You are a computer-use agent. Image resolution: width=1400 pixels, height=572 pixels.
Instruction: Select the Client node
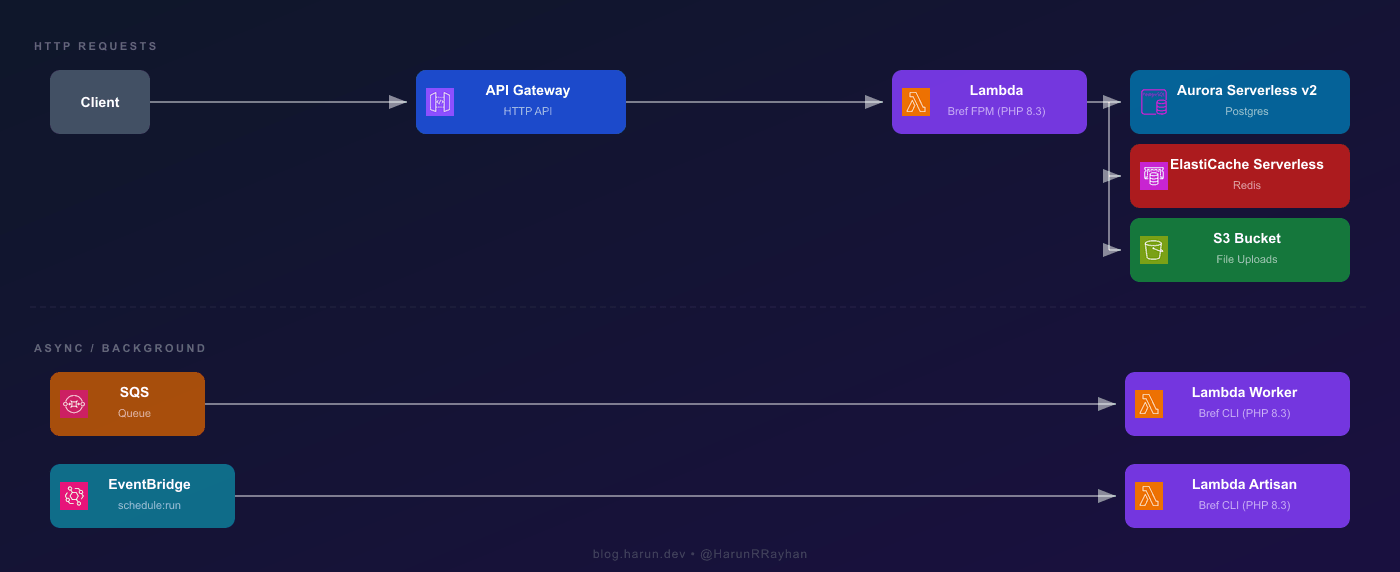coord(100,102)
